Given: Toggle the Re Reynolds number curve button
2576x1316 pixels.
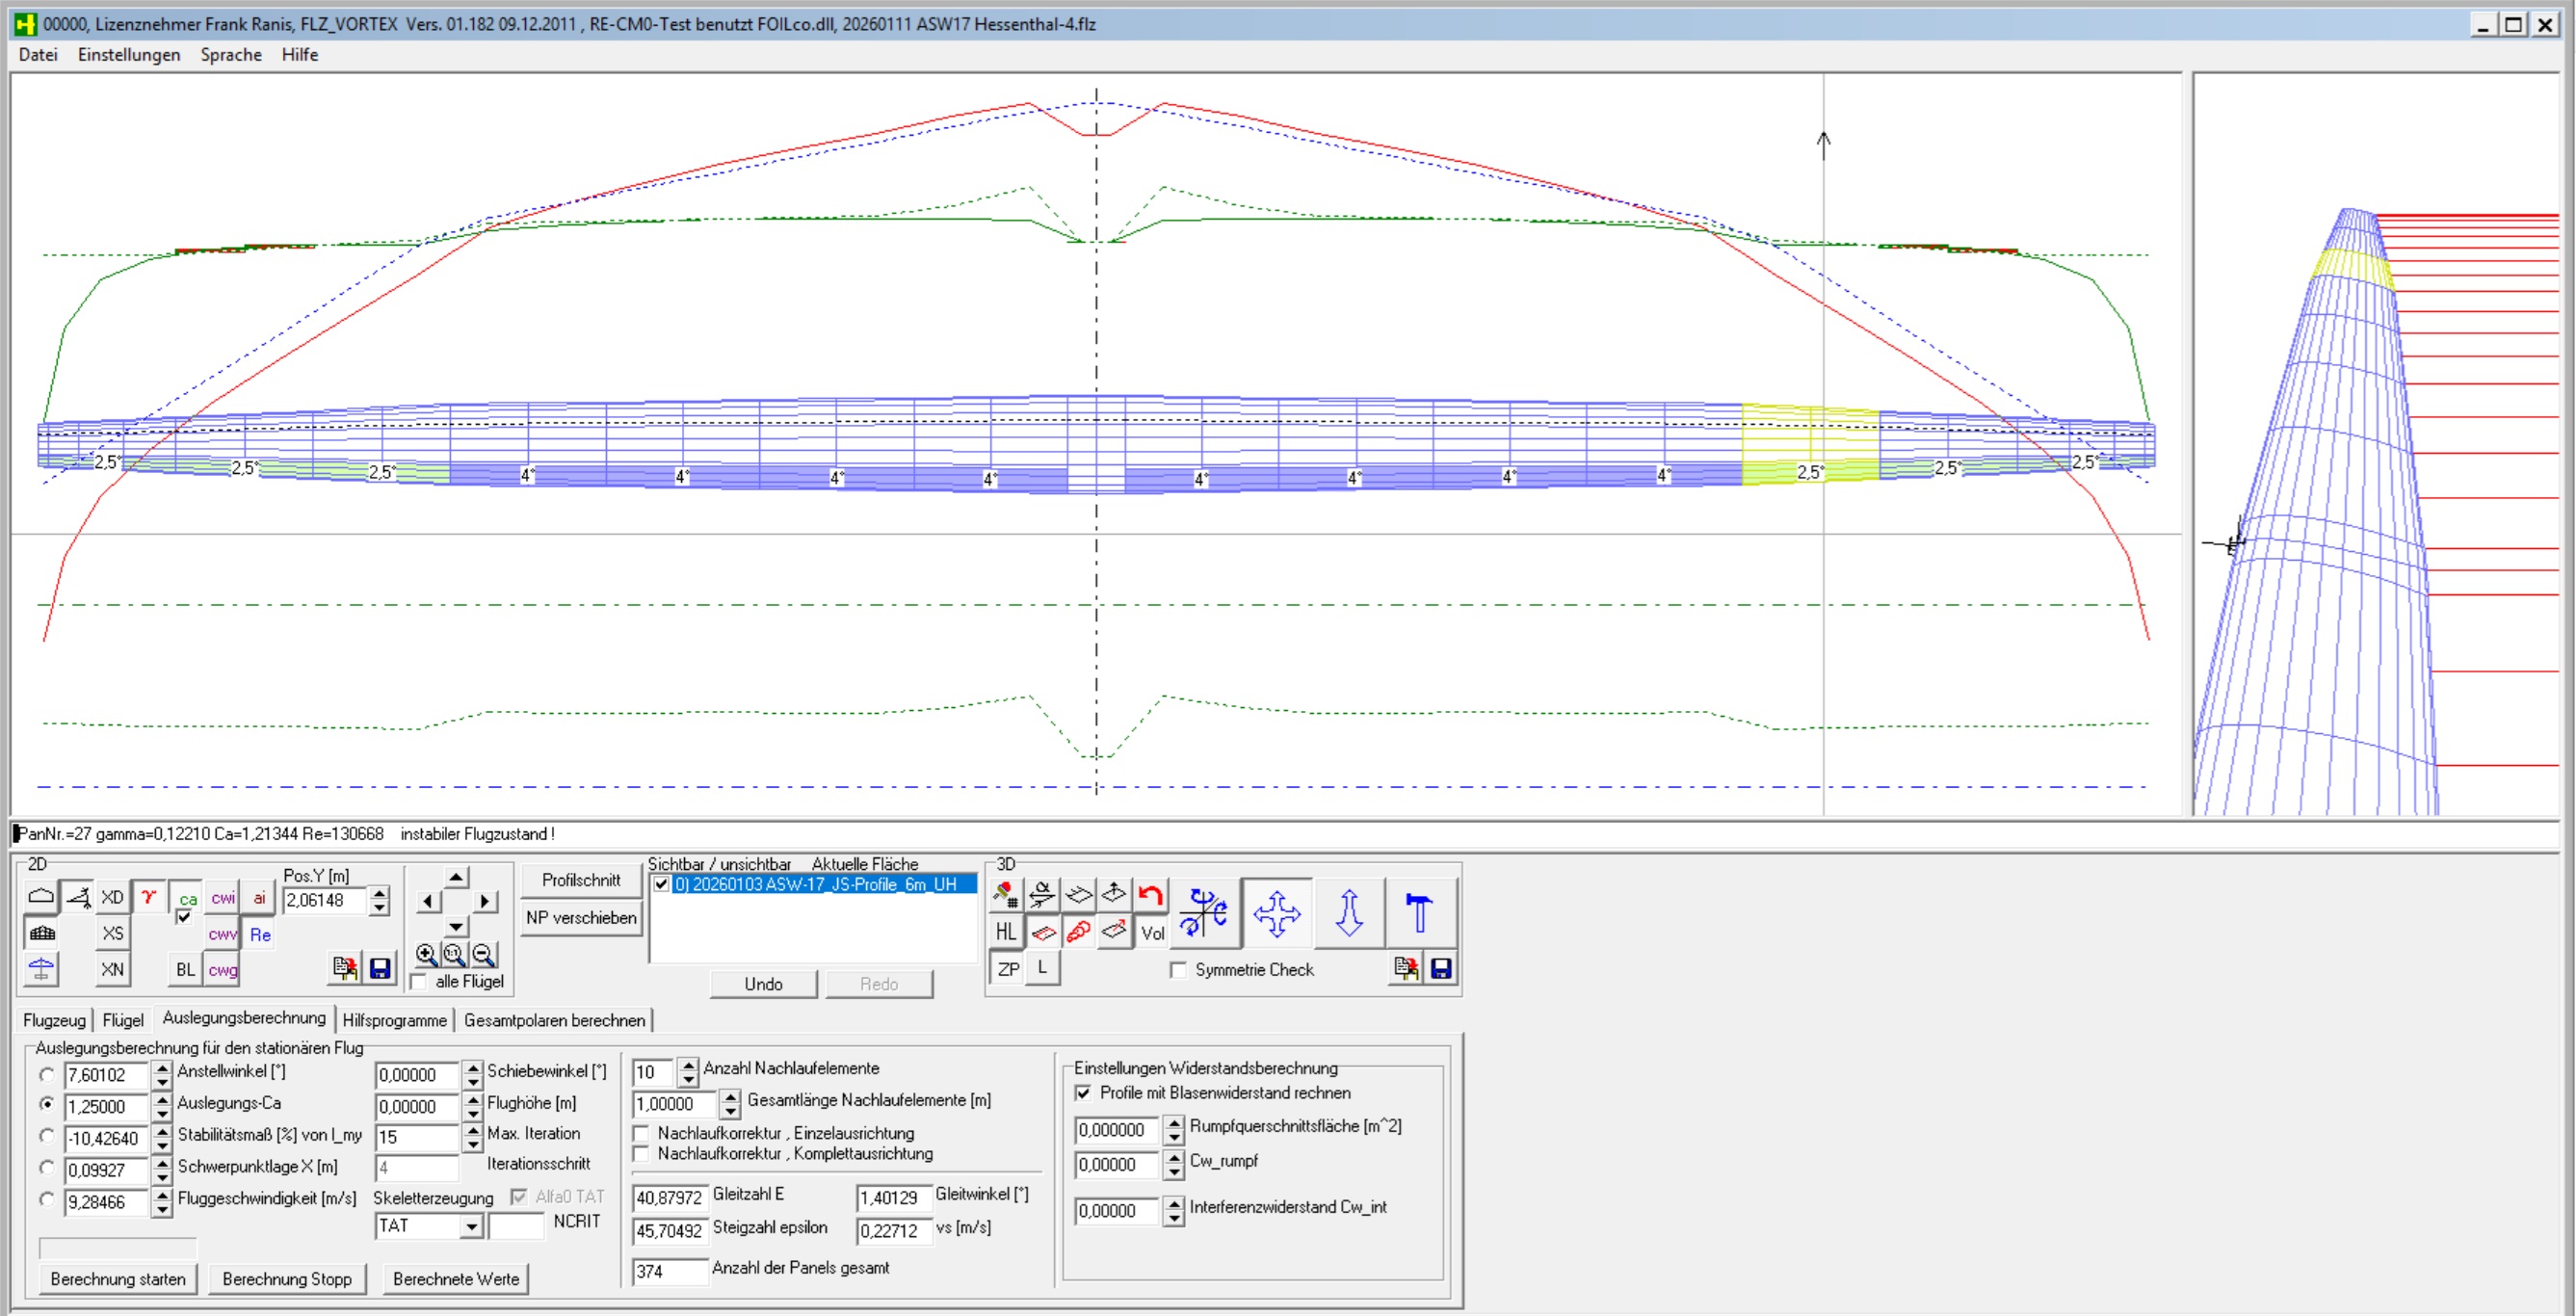Looking at the screenshot, I should (x=260, y=935).
